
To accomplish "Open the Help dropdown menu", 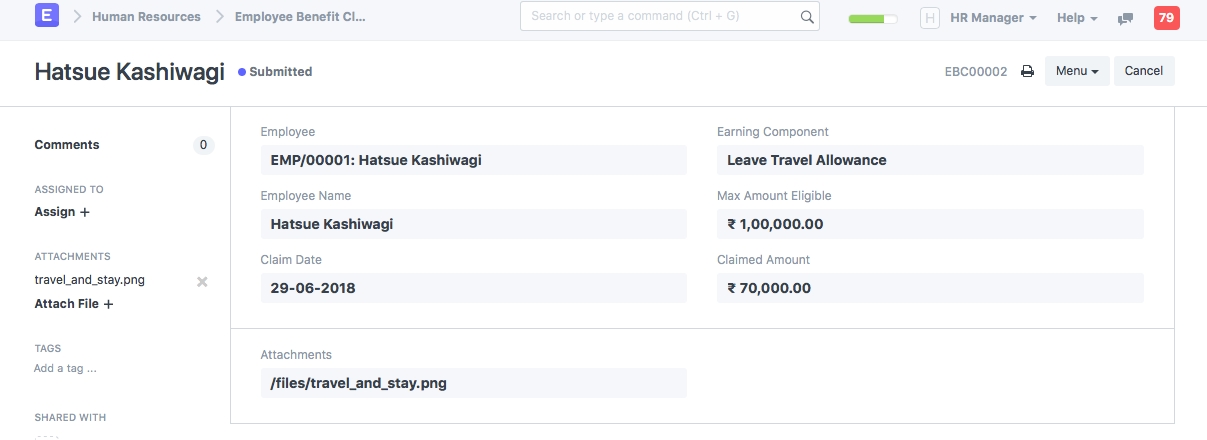I will pos(1077,18).
